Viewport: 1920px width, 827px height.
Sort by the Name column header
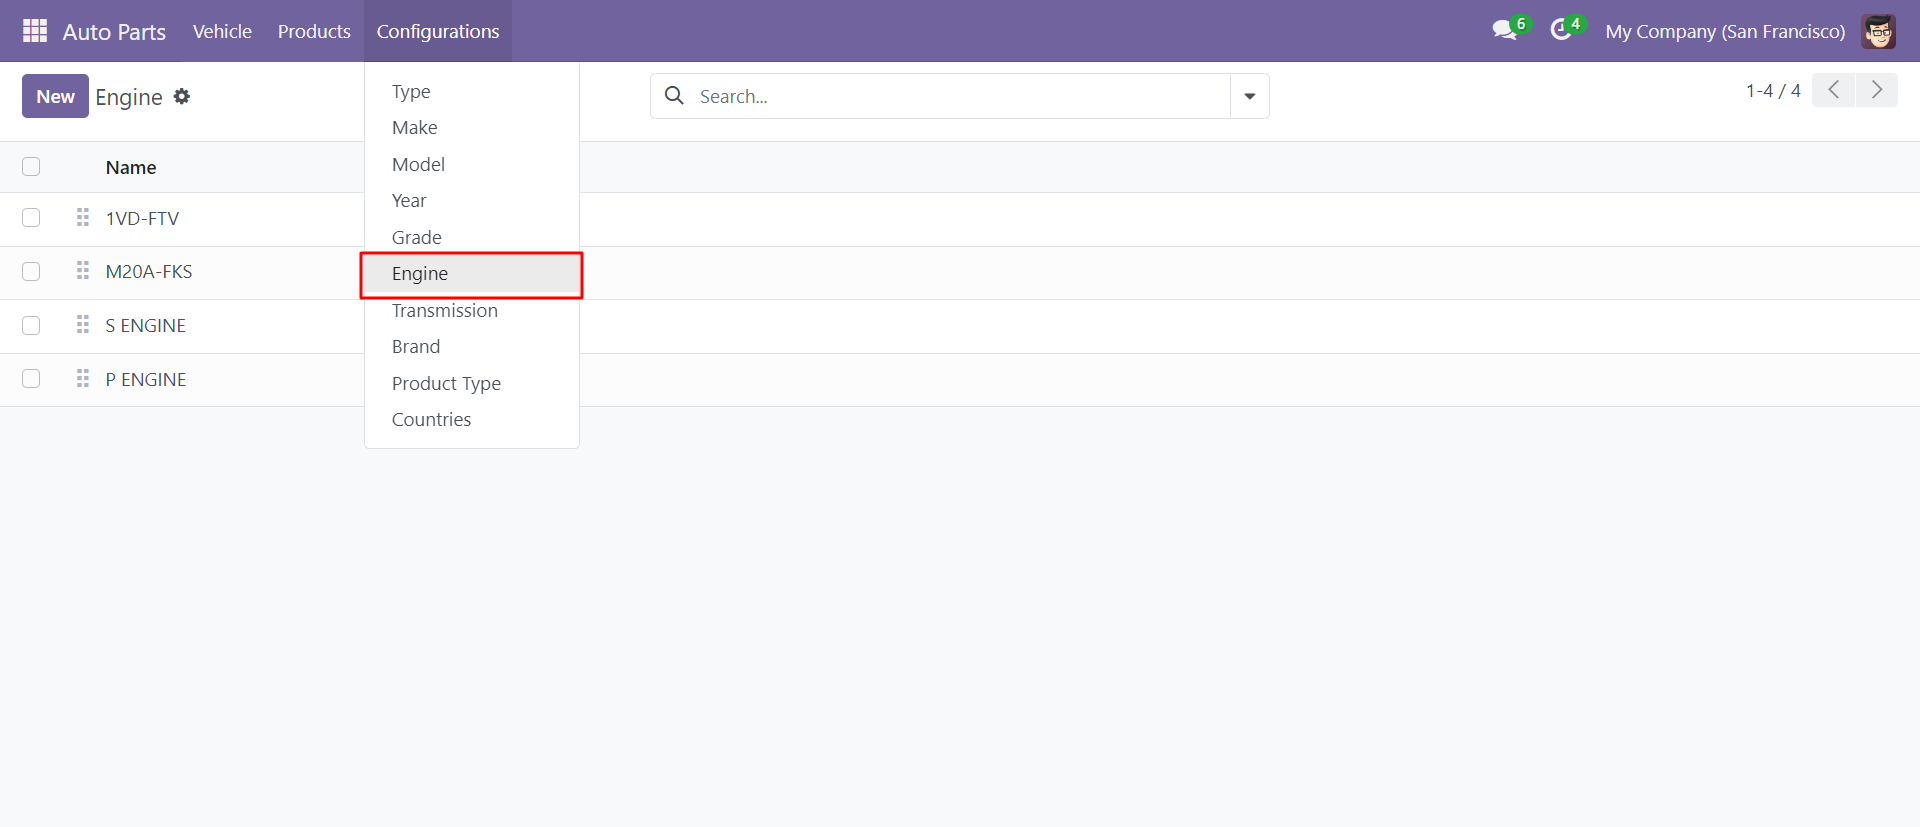pyautogui.click(x=131, y=167)
